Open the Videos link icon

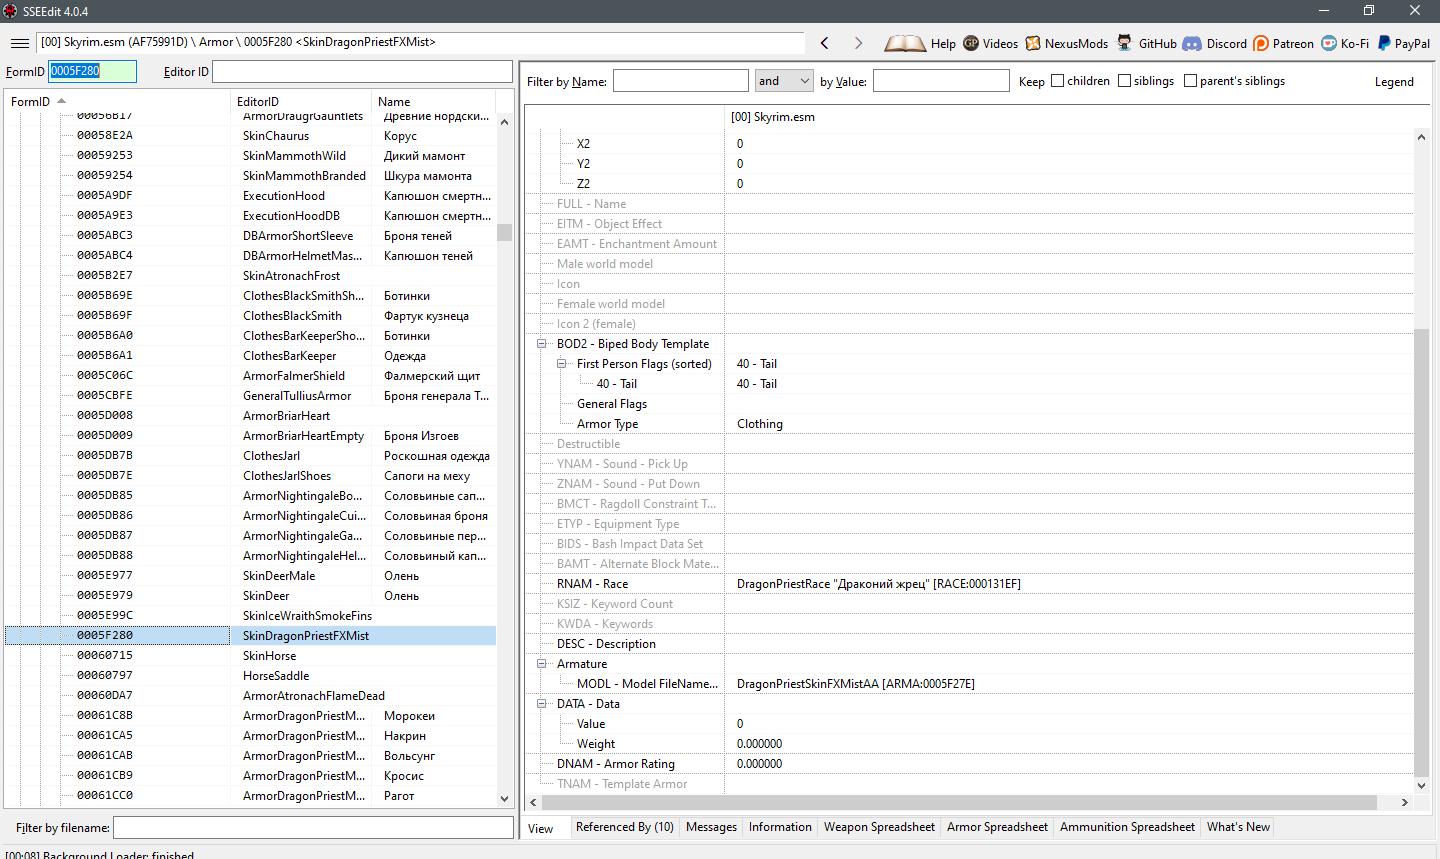pyautogui.click(x=971, y=43)
